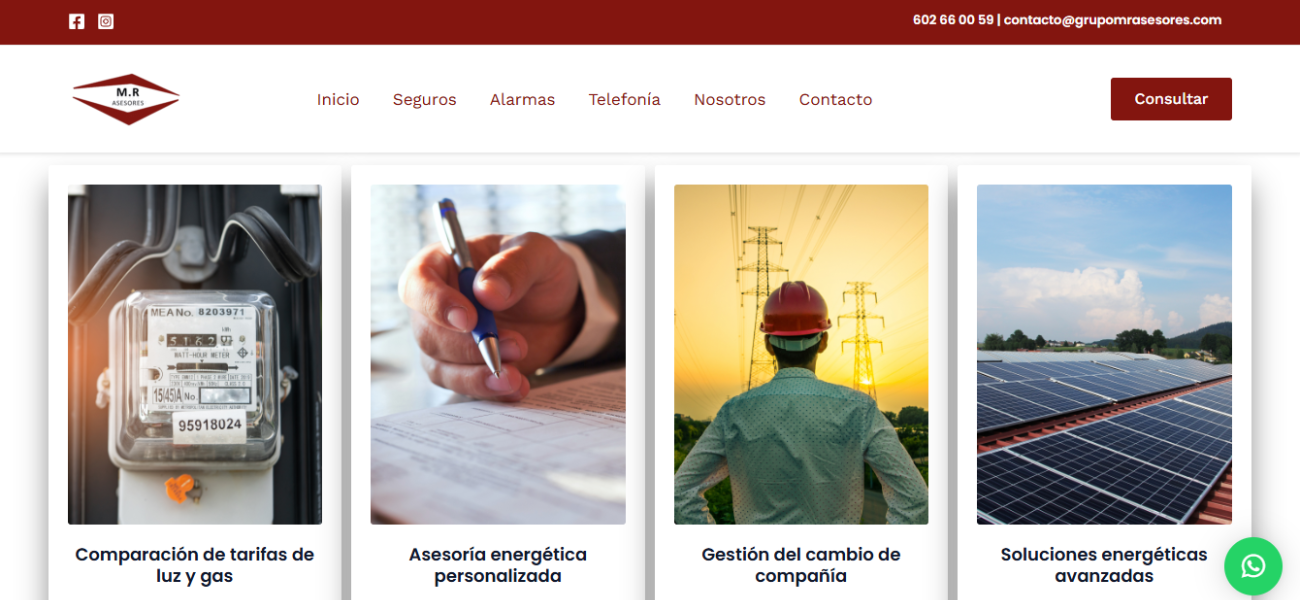Navigate to the Nosotros section

coord(729,100)
